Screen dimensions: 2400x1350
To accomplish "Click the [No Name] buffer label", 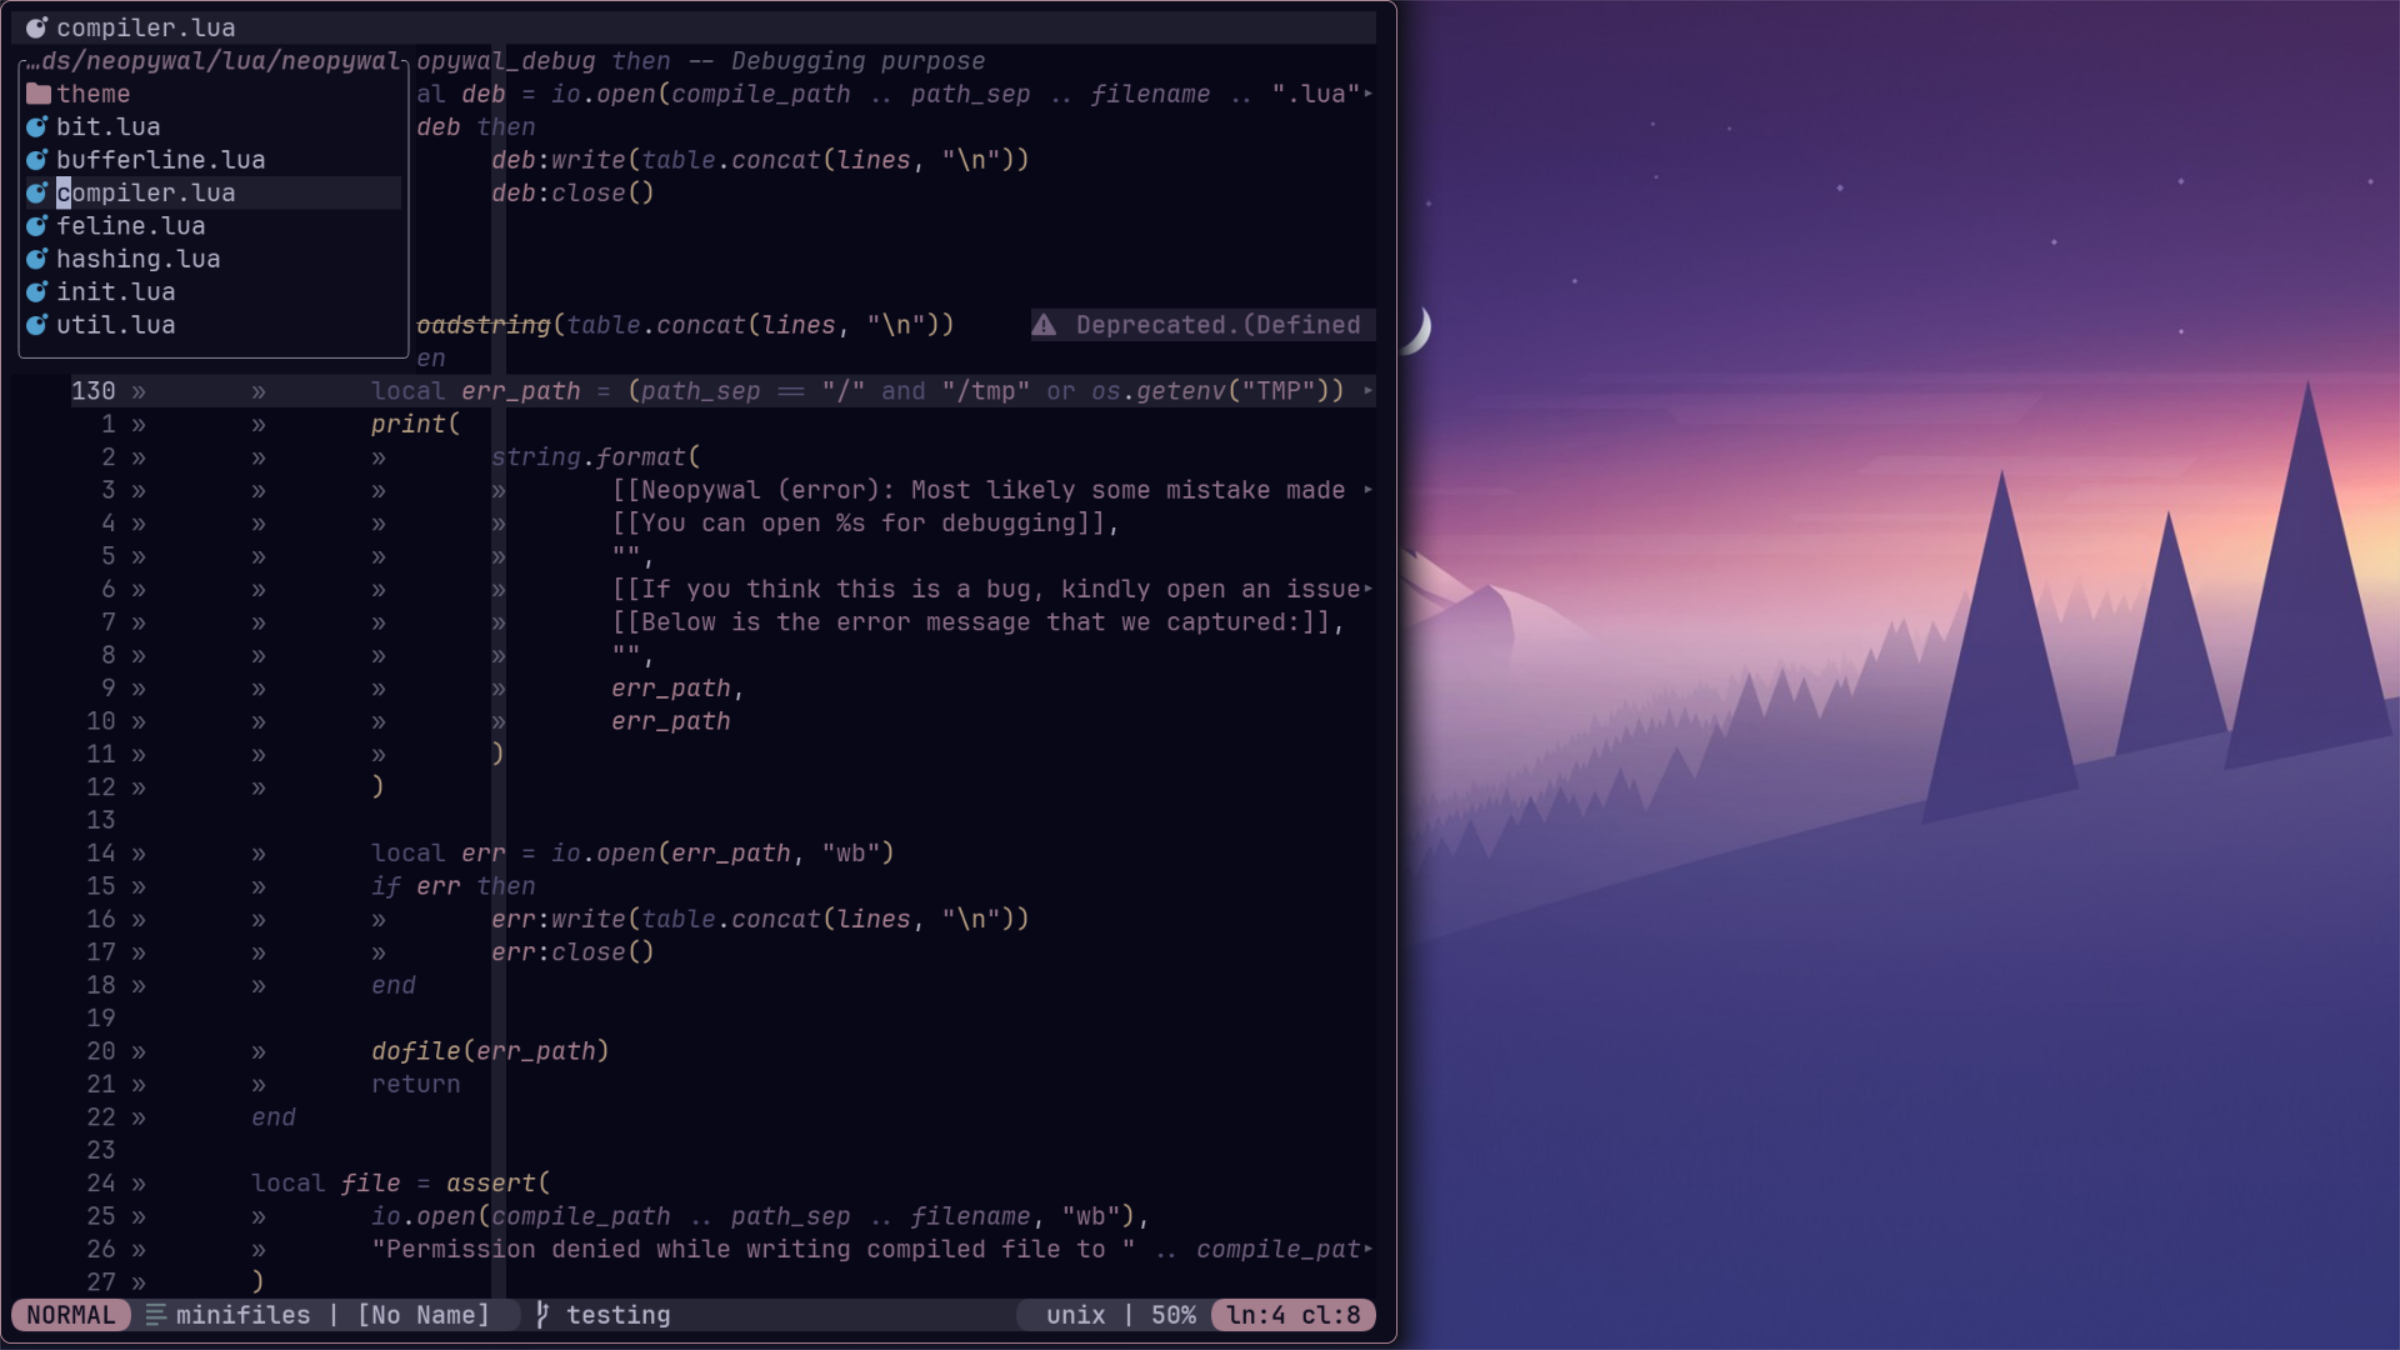I will [423, 1314].
